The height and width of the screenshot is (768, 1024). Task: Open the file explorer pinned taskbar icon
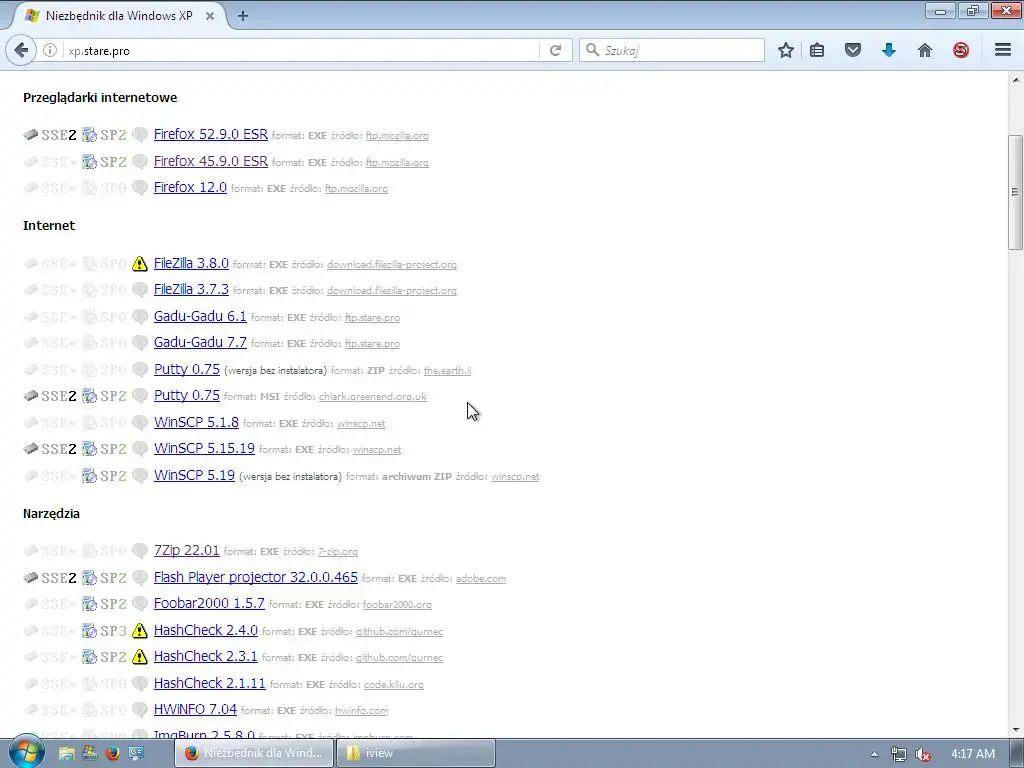(67, 753)
